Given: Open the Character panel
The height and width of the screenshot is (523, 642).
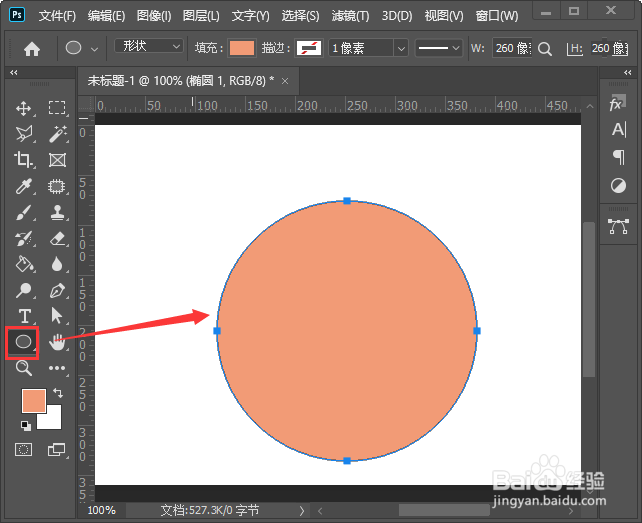Looking at the screenshot, I should 618,130.
